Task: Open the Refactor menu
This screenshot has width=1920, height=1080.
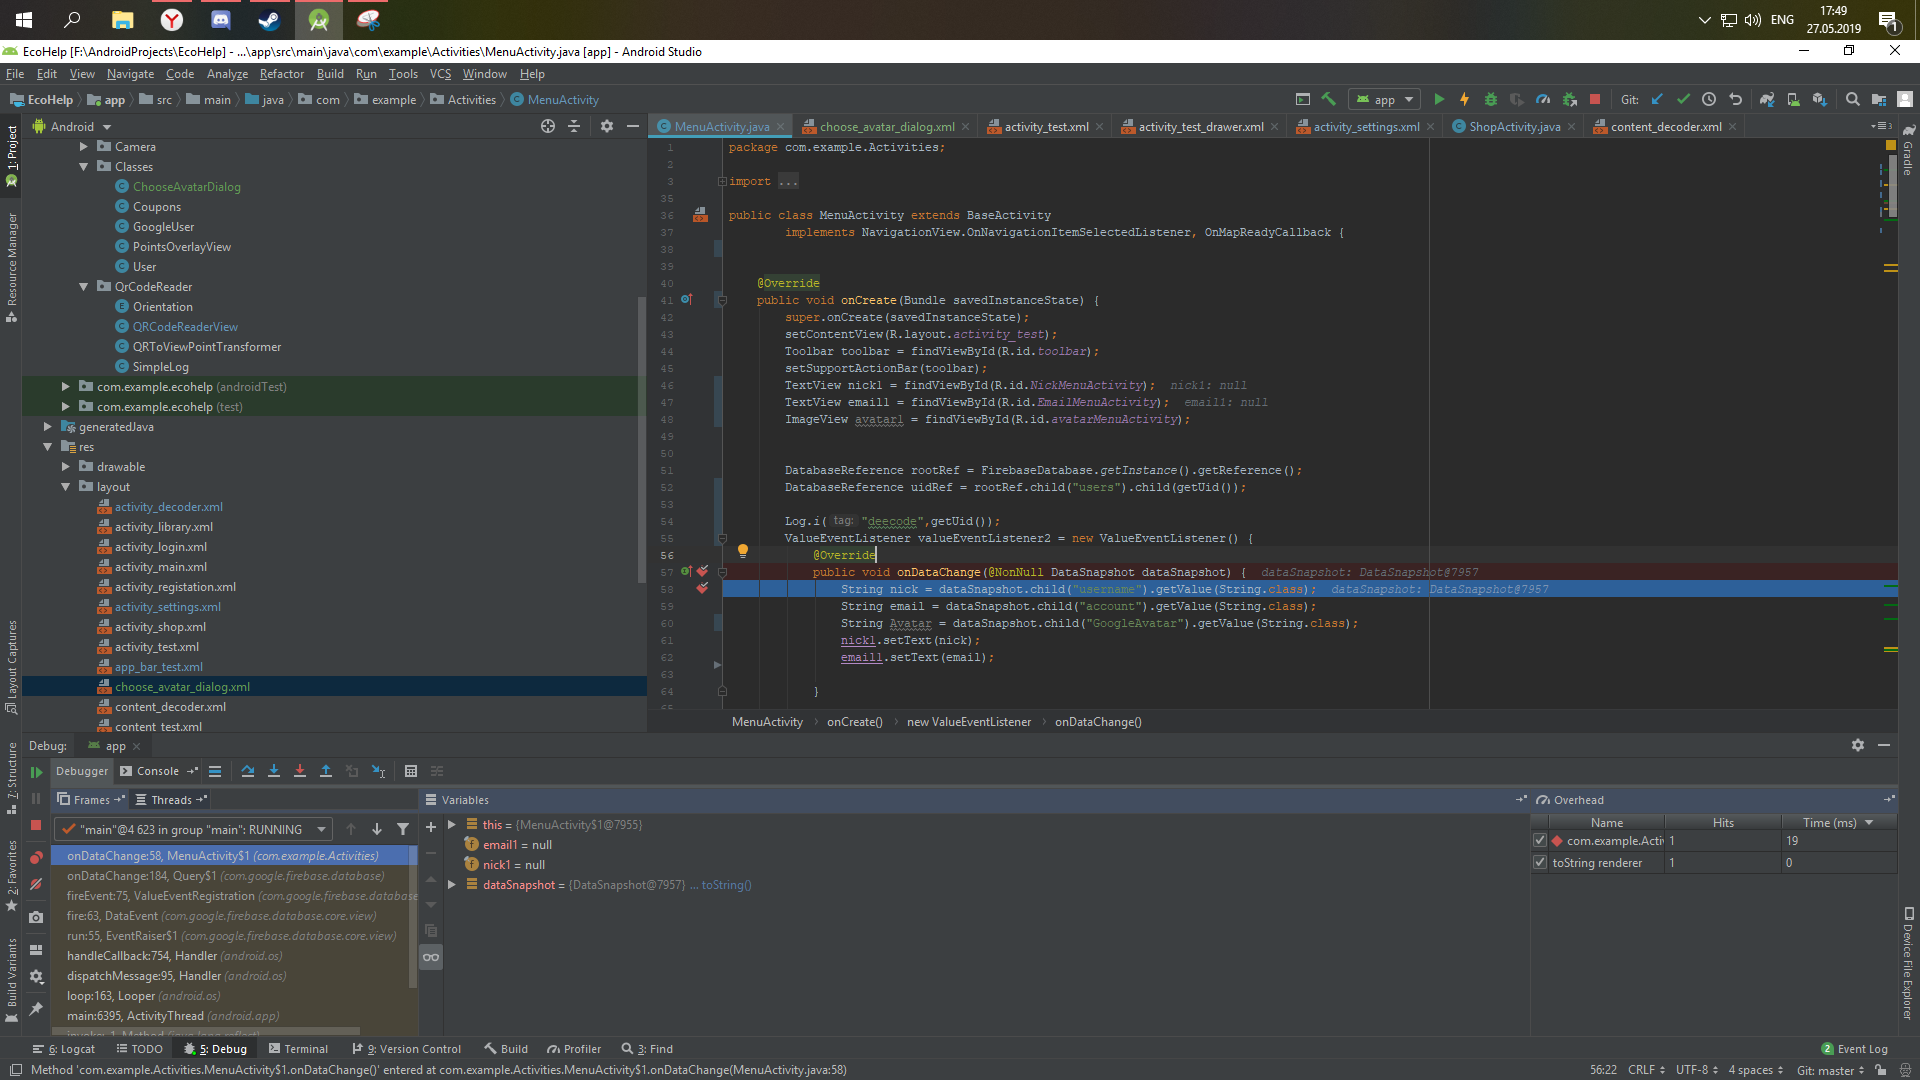Action: tap(282, 74)
